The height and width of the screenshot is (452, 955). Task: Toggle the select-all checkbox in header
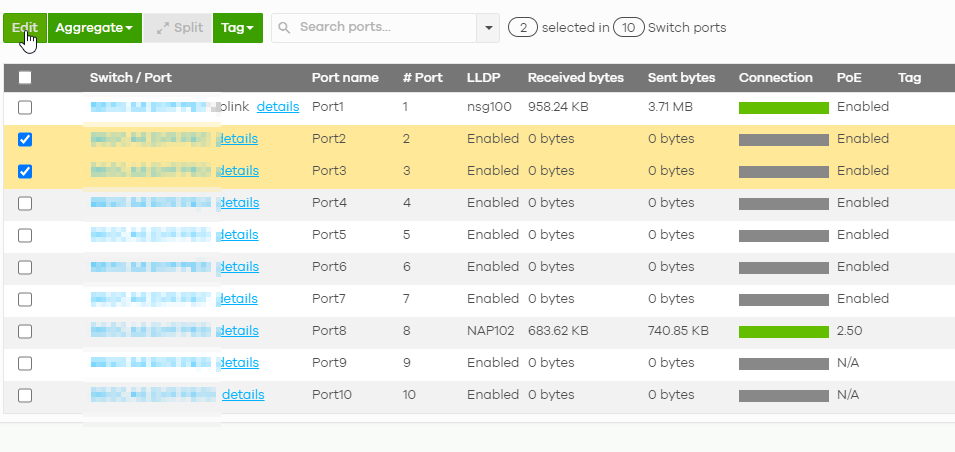[25, 78]
